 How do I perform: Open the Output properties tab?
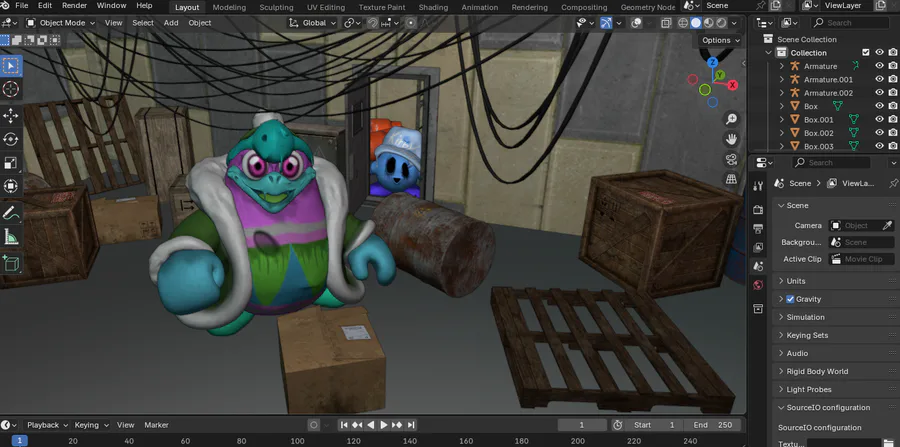(x=758, y=229)
